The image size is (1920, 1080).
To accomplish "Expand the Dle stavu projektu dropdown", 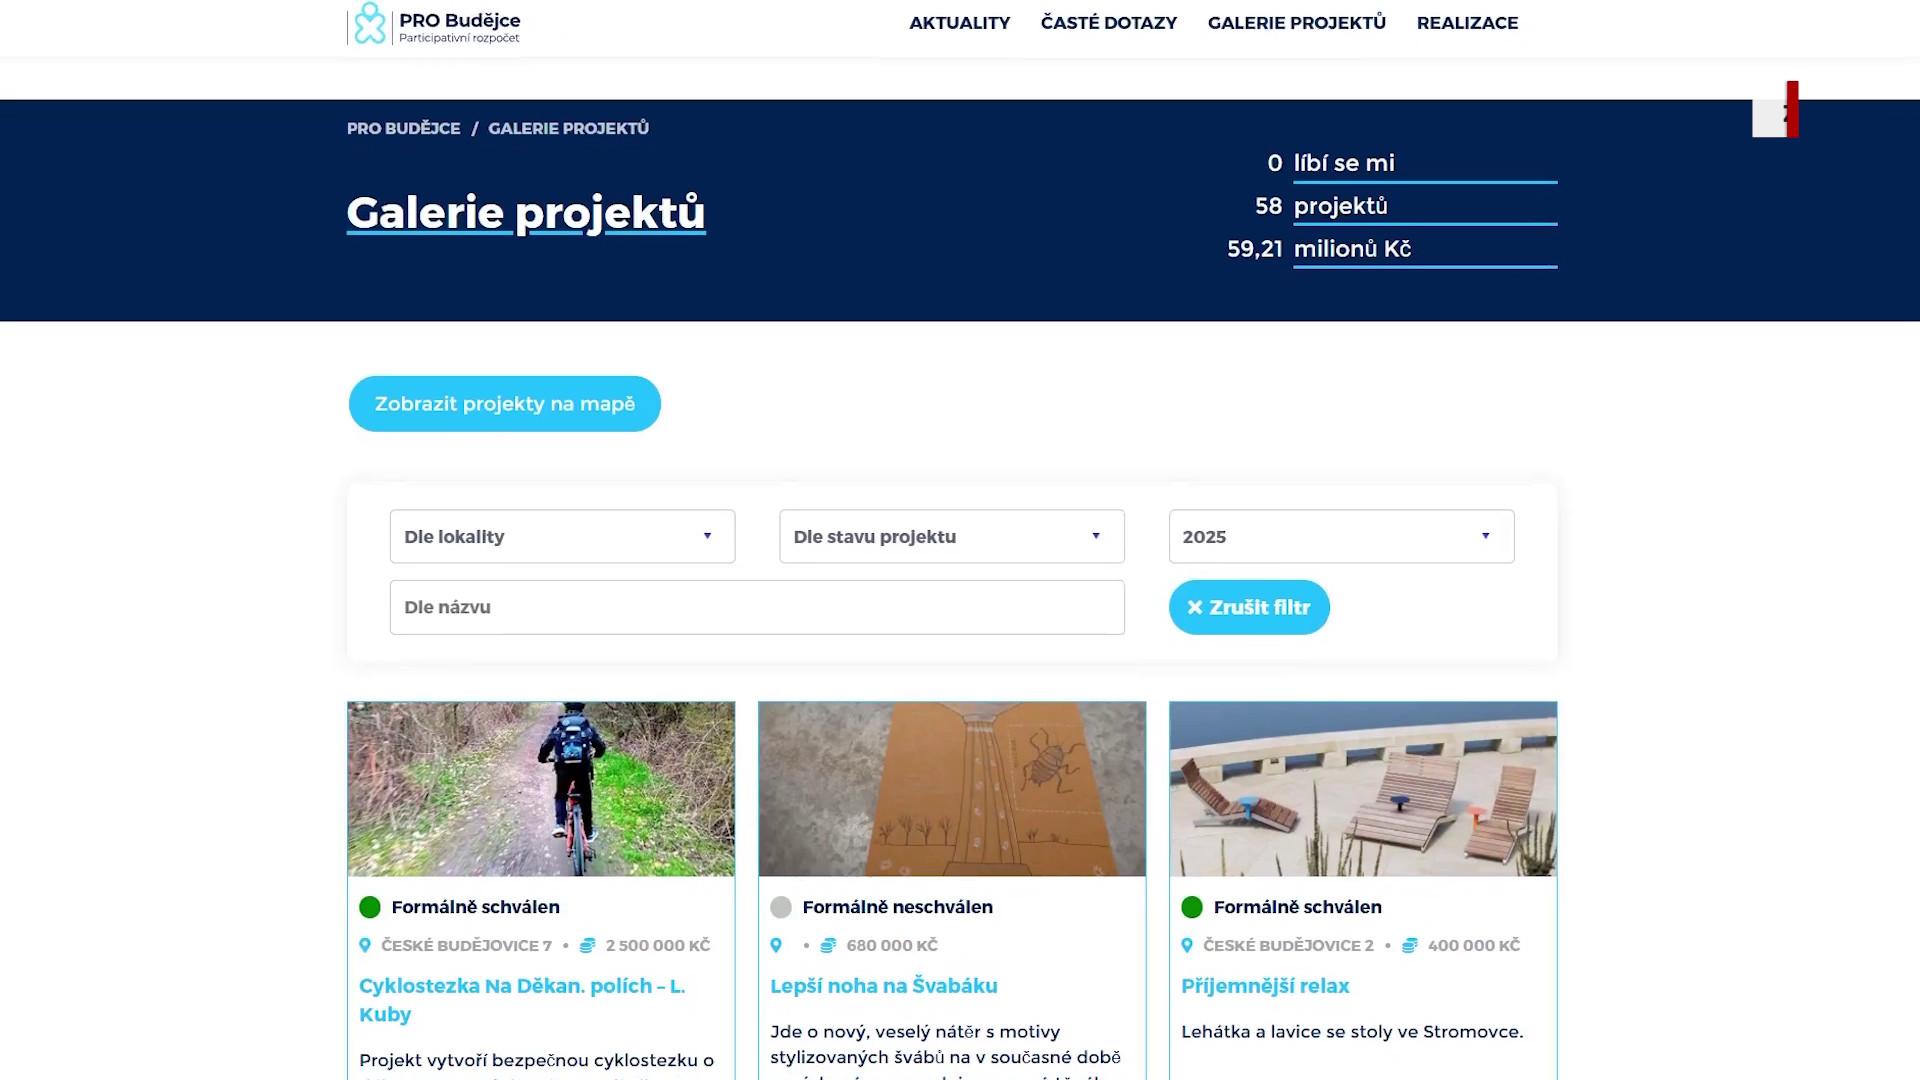I will tap(951, 537).
